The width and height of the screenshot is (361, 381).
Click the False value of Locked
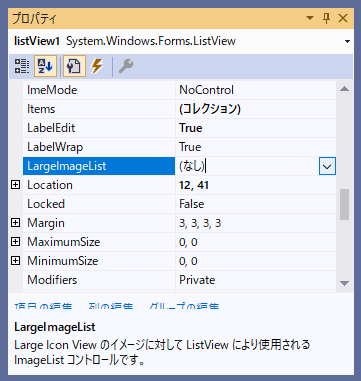coord(192,204)
